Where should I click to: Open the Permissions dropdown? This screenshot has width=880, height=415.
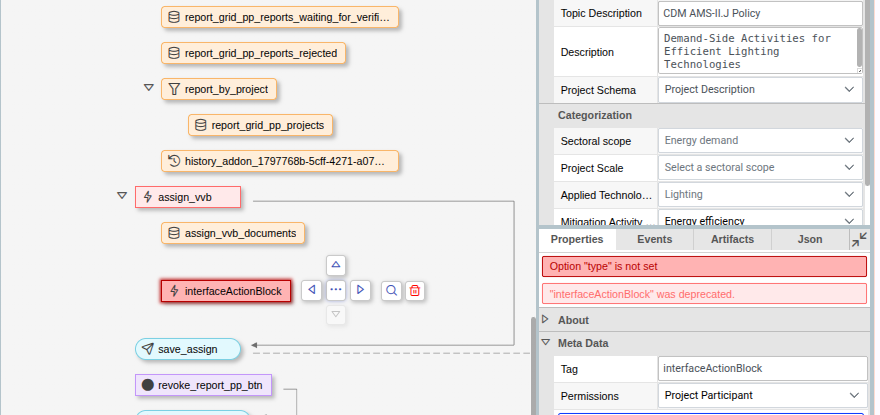(x=763, y=396)
